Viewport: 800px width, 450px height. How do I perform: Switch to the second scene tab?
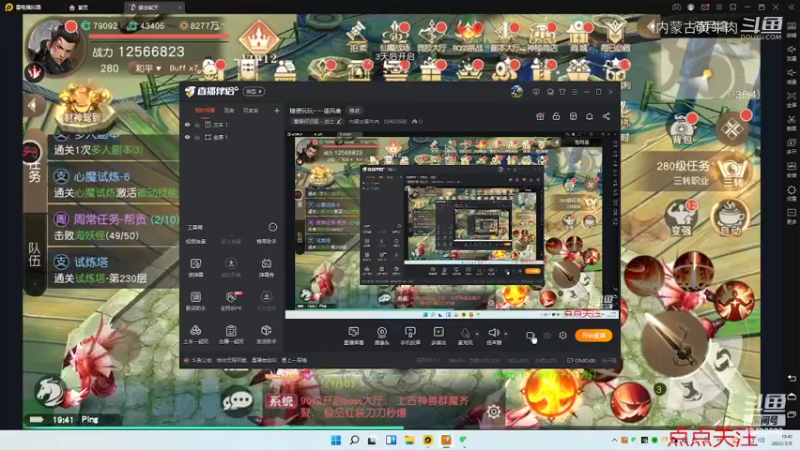(x=229, y=110)
